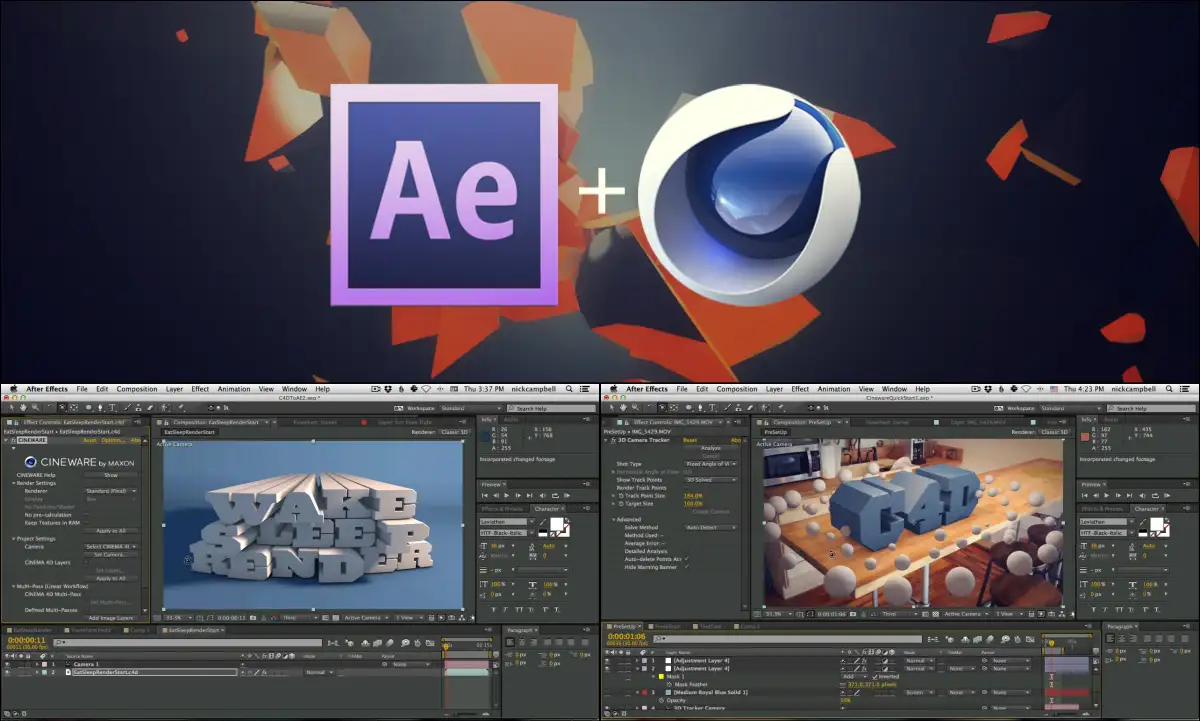This screenshot has width=1200, height=721.
Task: Click Last Frame button in right Preview panel
Action: pos(1129,495)
